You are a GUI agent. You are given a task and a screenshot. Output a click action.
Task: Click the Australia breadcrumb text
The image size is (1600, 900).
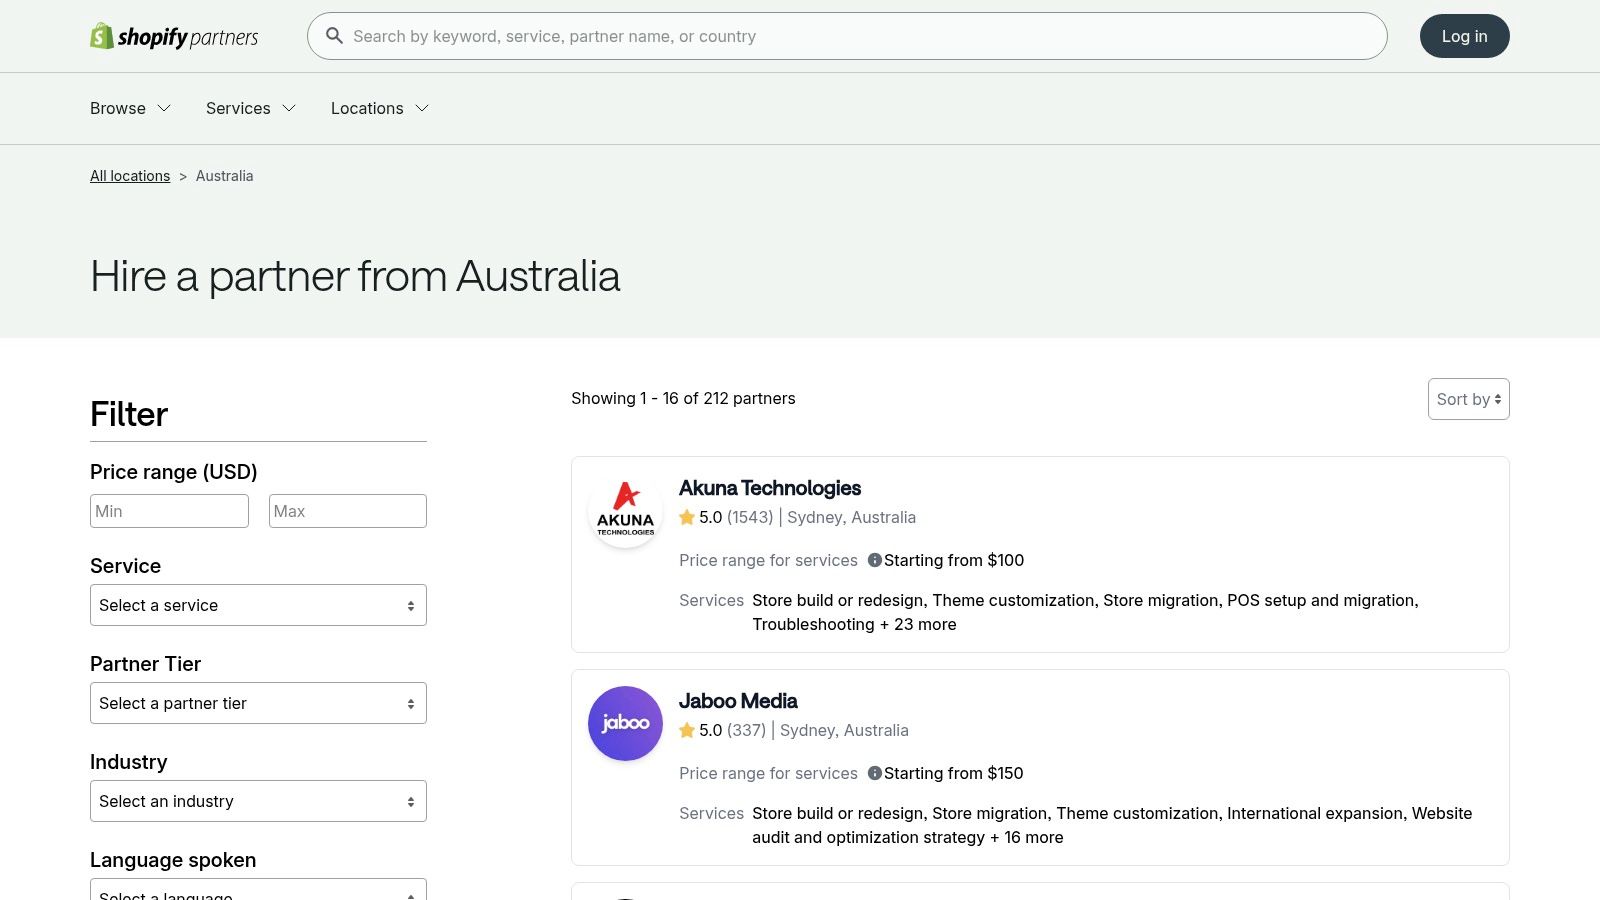(225, 176)
